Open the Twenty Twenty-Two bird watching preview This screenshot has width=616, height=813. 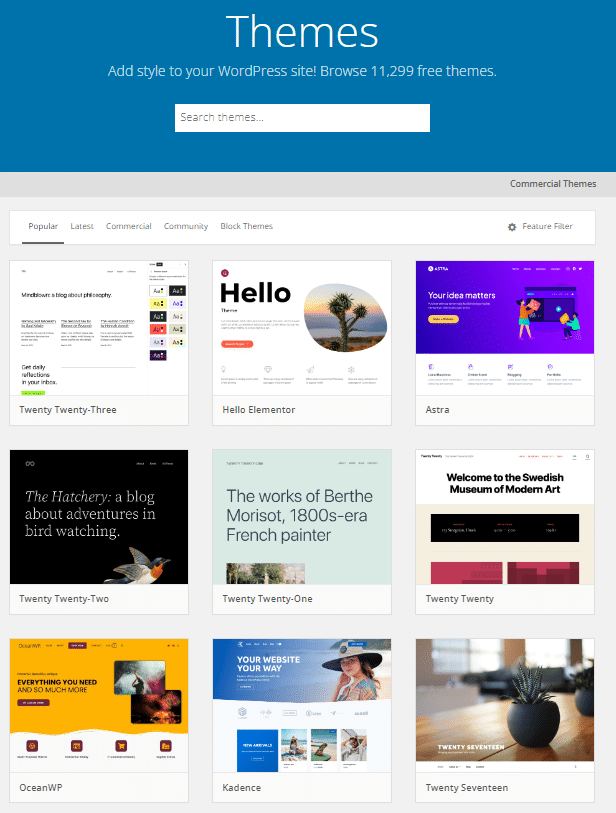(x=99, y=517)
